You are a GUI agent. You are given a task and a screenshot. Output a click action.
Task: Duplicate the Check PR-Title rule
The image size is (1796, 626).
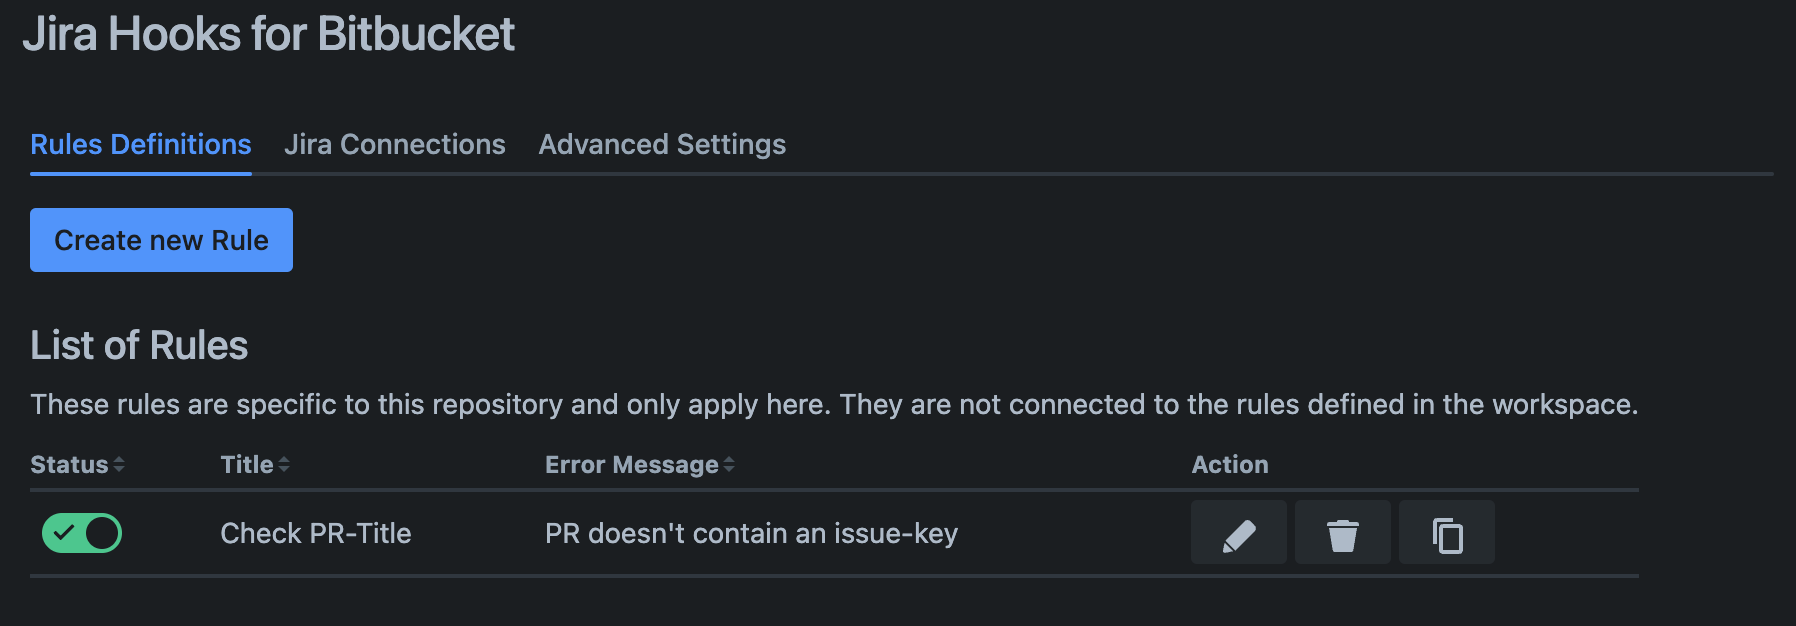[x=1446, y=533]
